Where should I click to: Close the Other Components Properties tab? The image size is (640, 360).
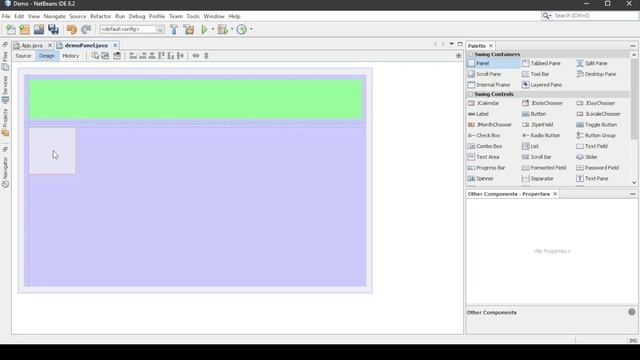pos(555,194)
